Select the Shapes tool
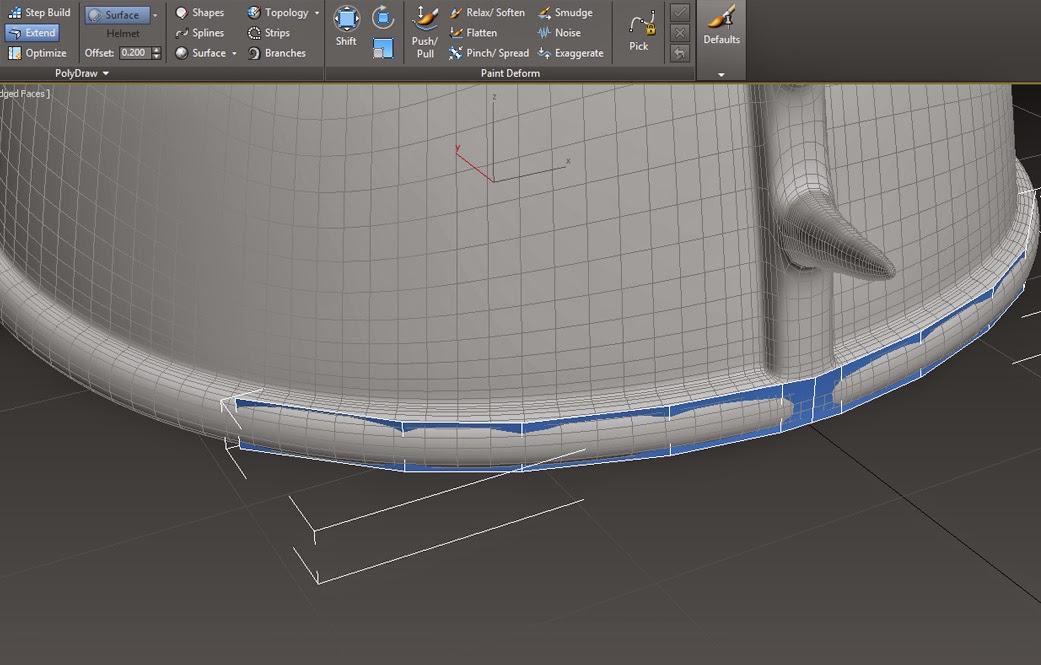 (200, 13)
